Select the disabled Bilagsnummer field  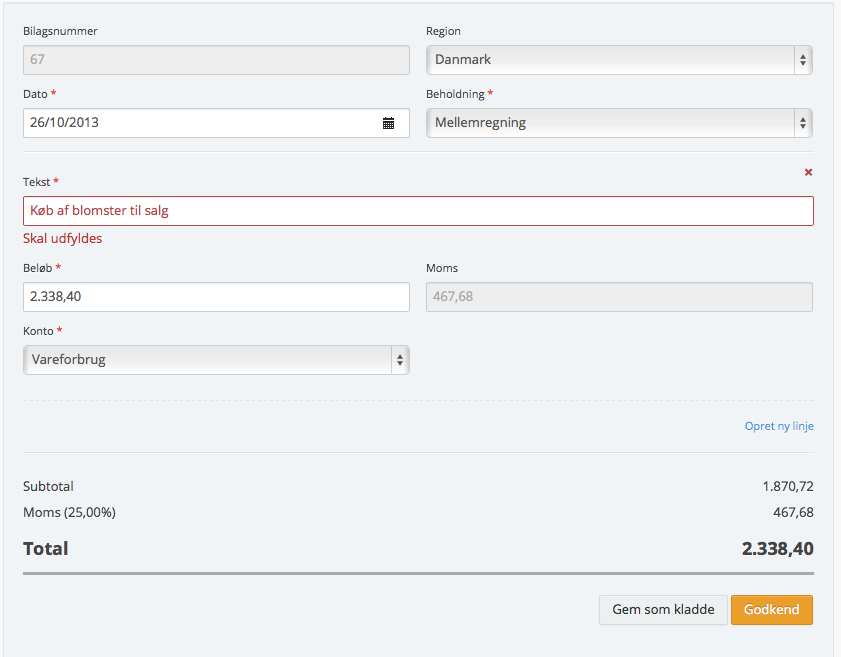(216, 60)
